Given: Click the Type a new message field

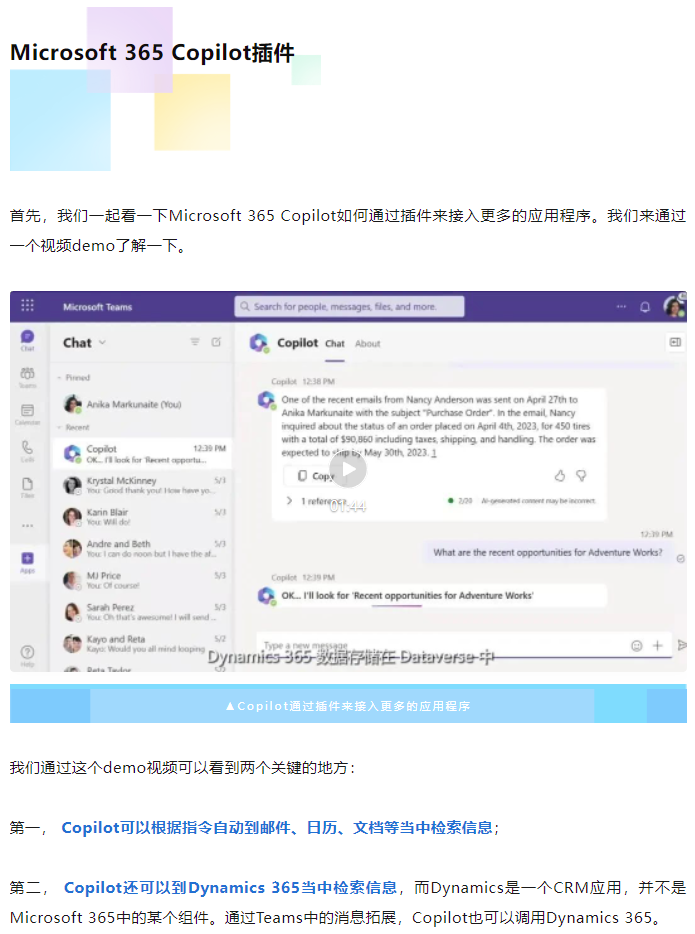Looking at the screenshot, I should click(x=441, y=646).
